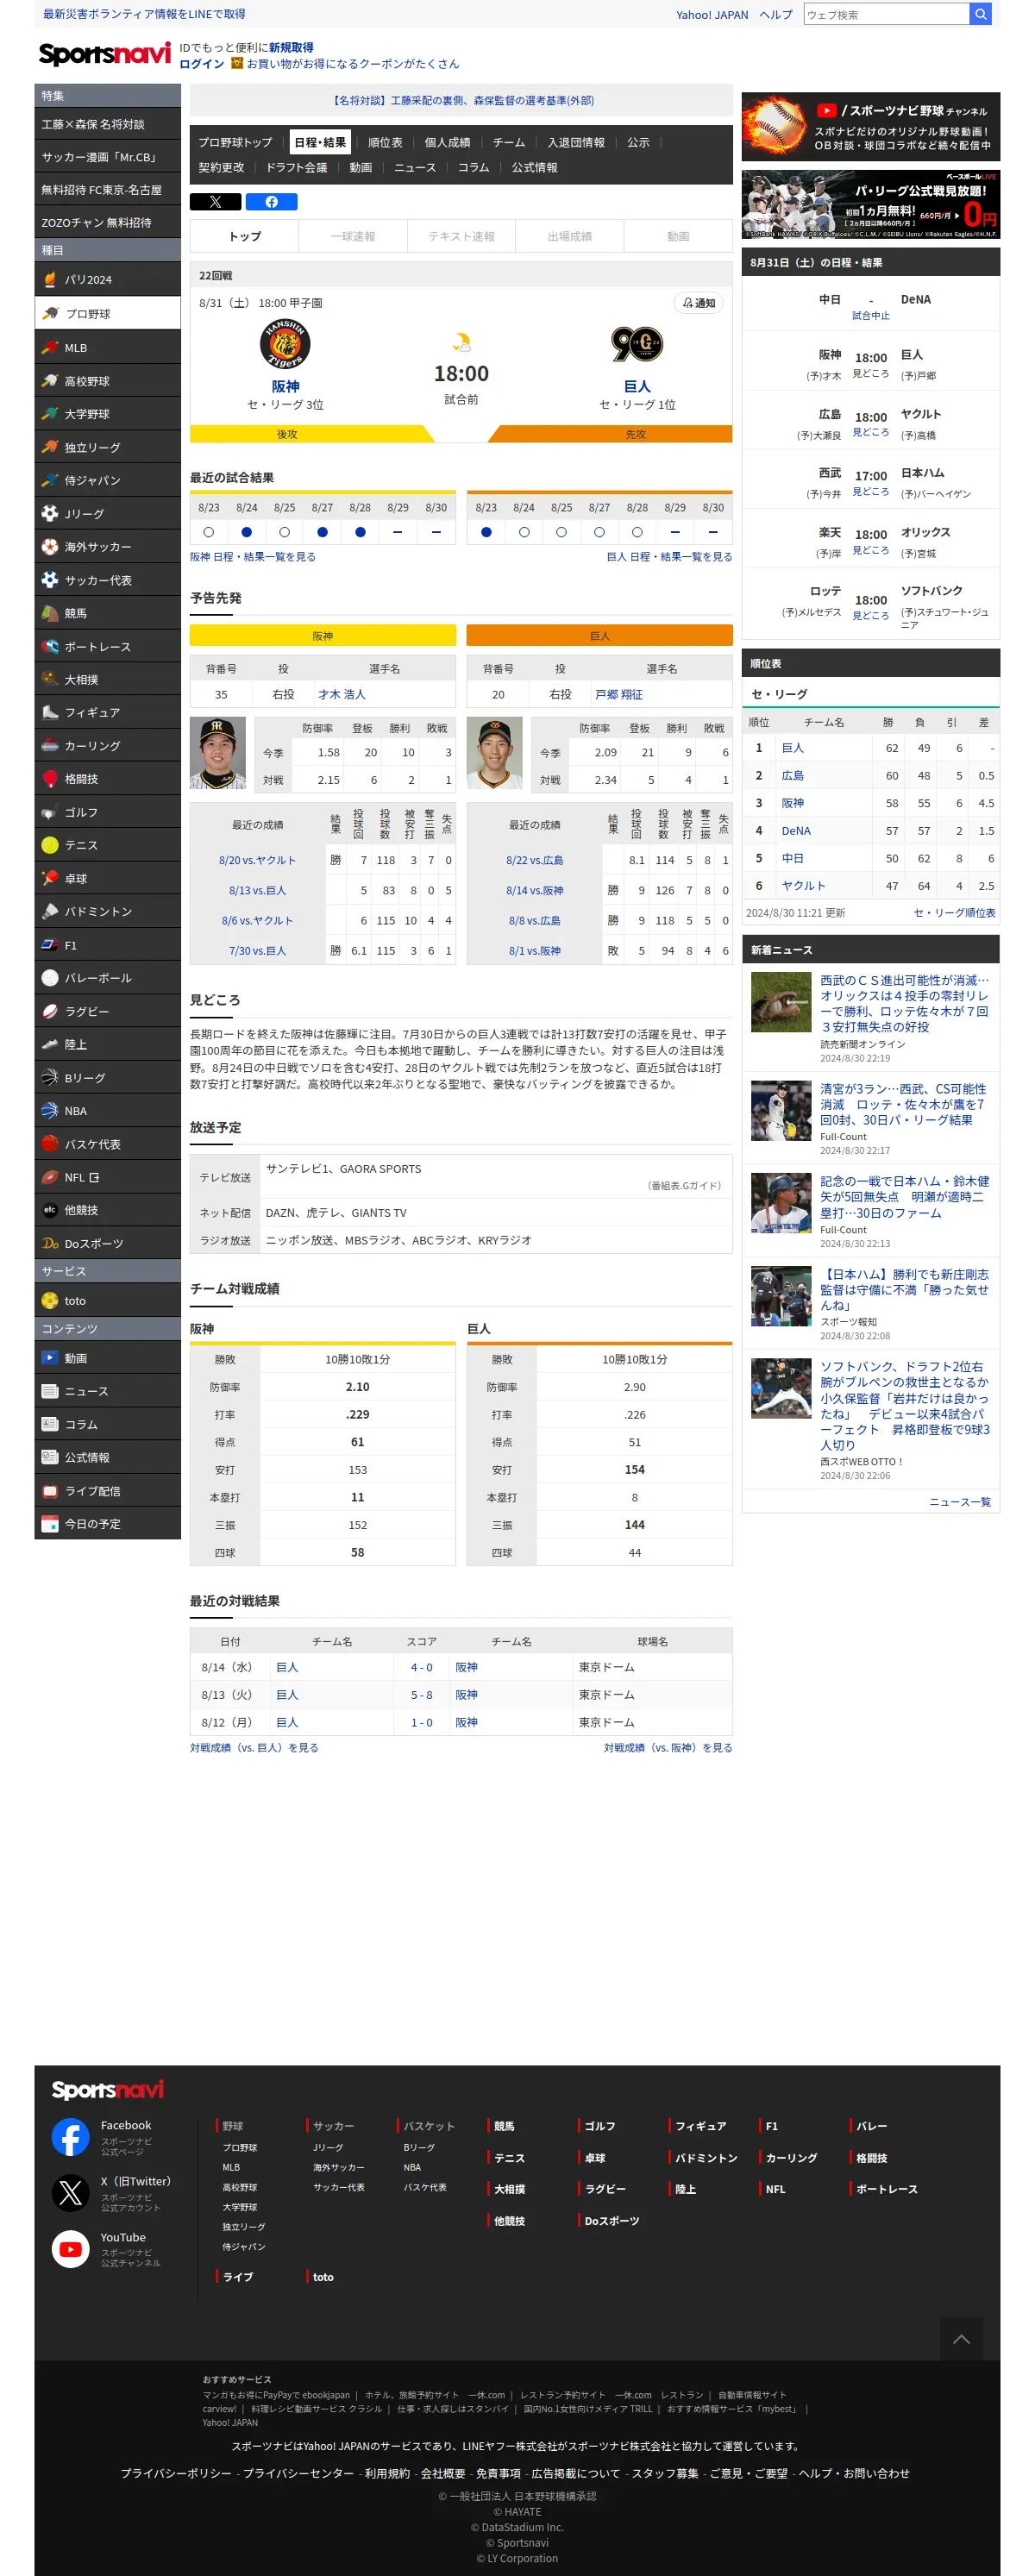
Task: Click the search magnifier button
Action: point(981,14)
